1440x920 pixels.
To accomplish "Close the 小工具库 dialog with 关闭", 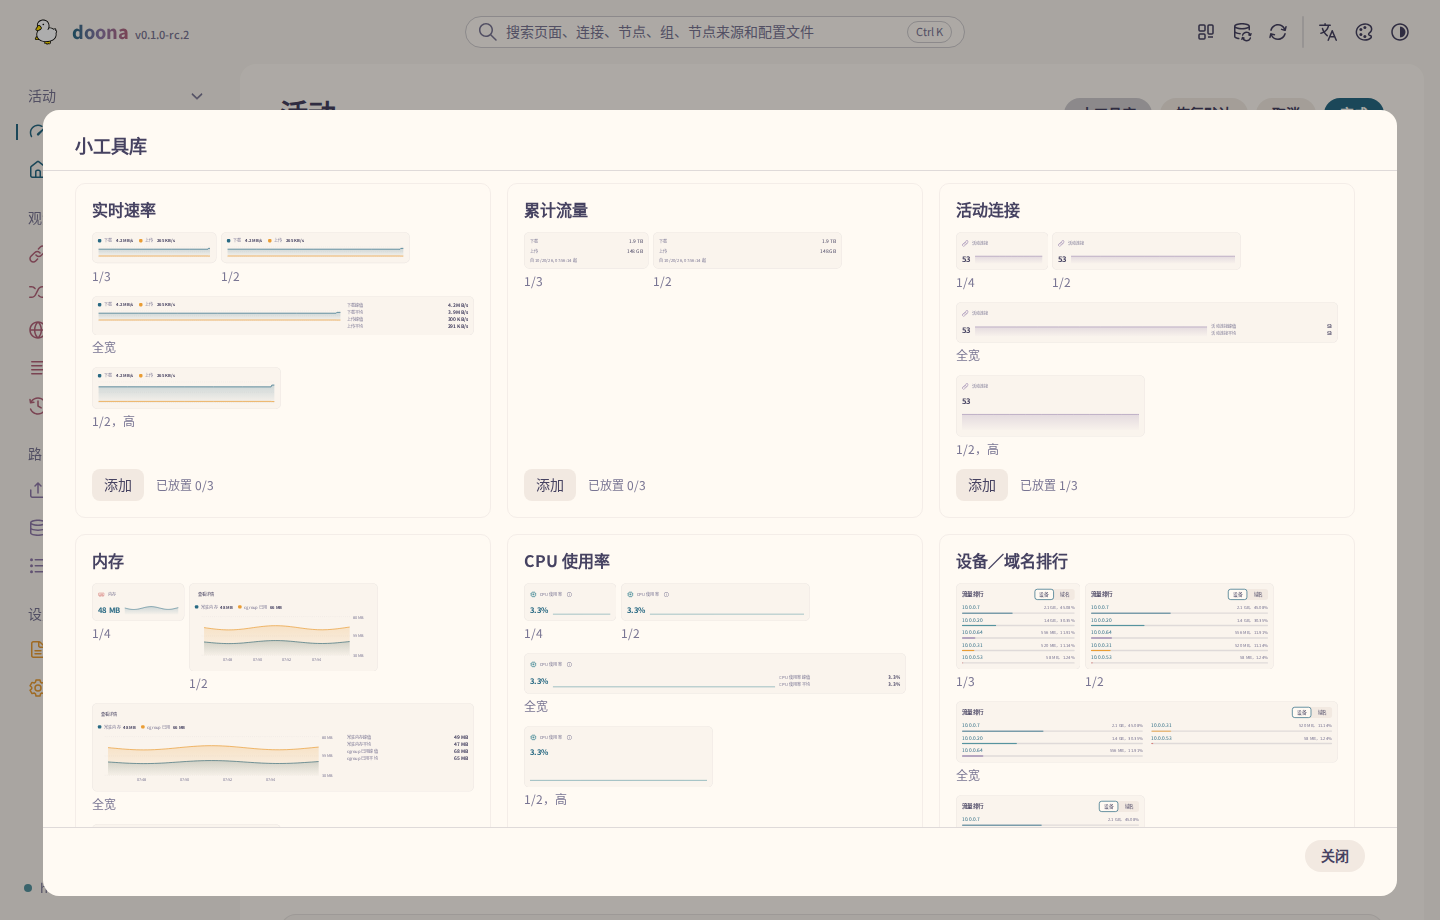I will click(1335, 856).
